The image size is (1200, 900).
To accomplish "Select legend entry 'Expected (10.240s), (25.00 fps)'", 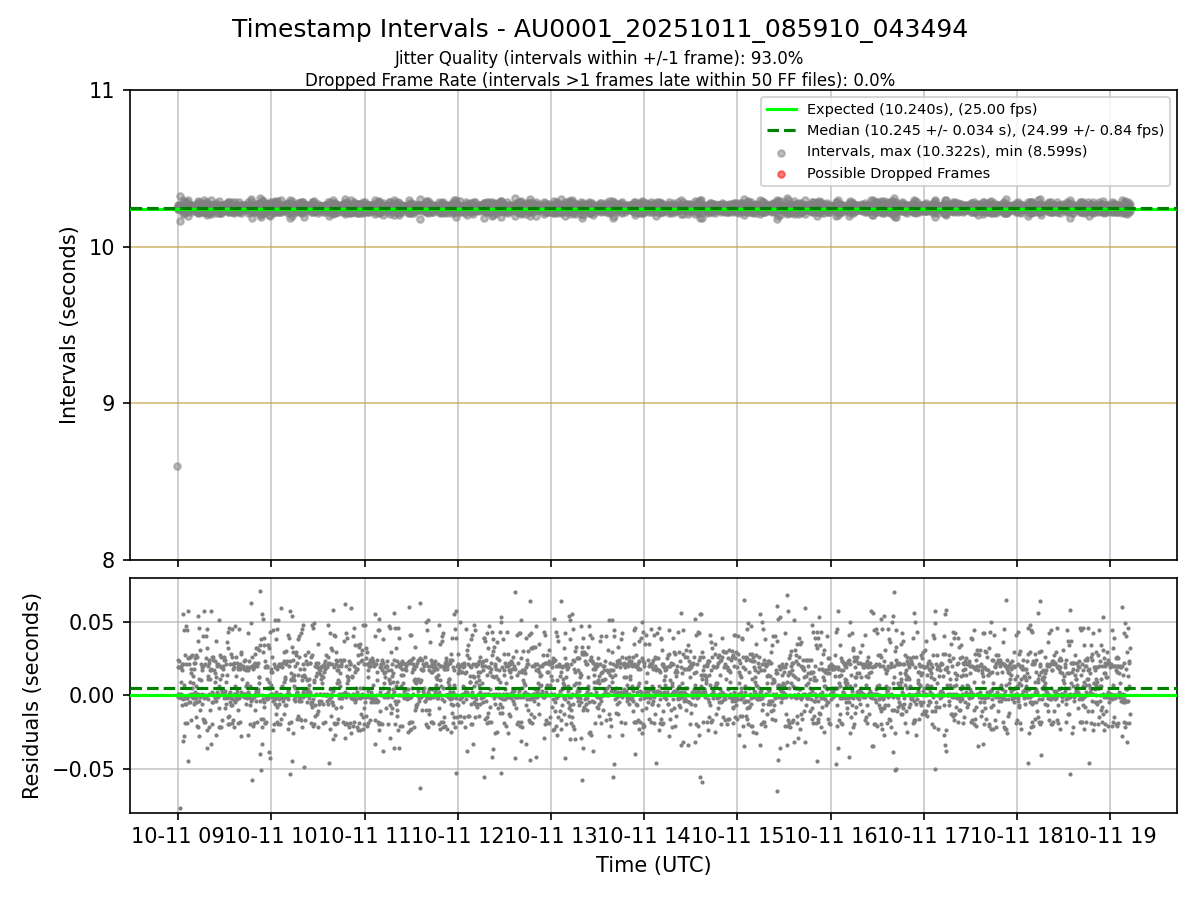I will tap(922, 109).
